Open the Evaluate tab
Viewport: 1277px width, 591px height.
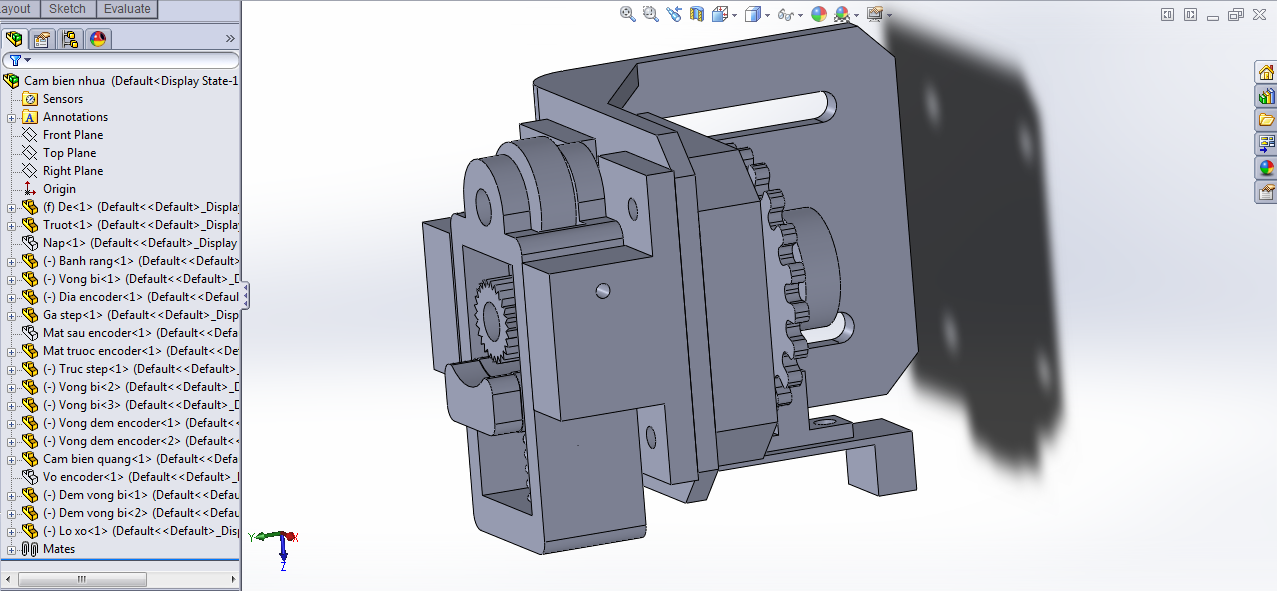[128, 8]
